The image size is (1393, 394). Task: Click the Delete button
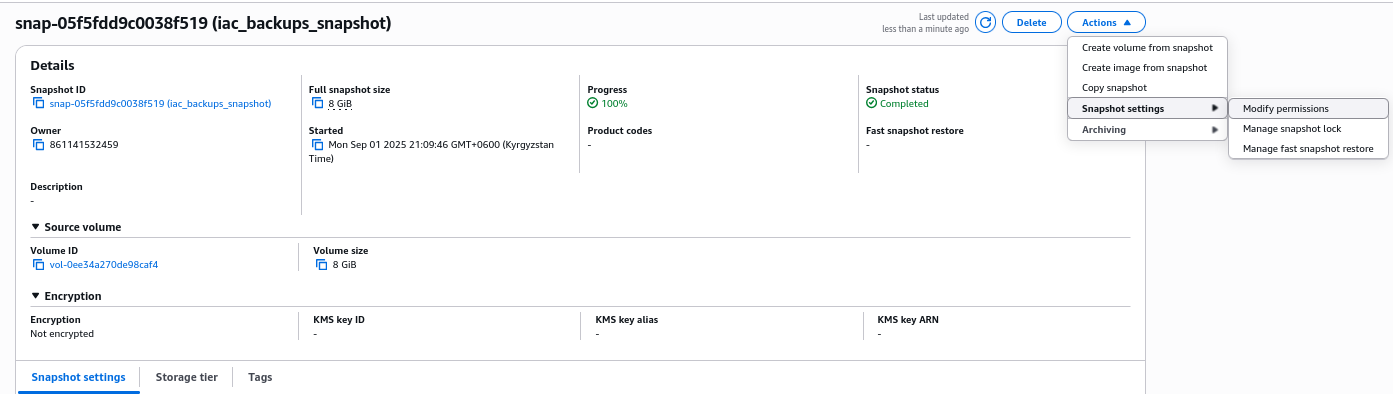pyautogui.click(x=1031, y=22)
